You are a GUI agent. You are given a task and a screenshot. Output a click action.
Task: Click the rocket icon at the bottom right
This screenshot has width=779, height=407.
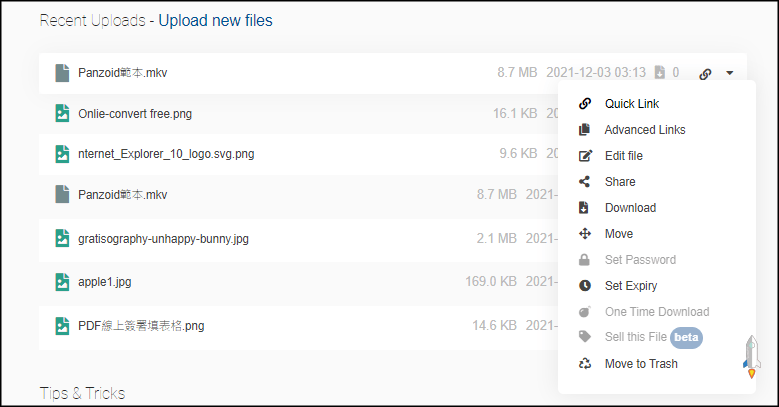click(751, 356)
